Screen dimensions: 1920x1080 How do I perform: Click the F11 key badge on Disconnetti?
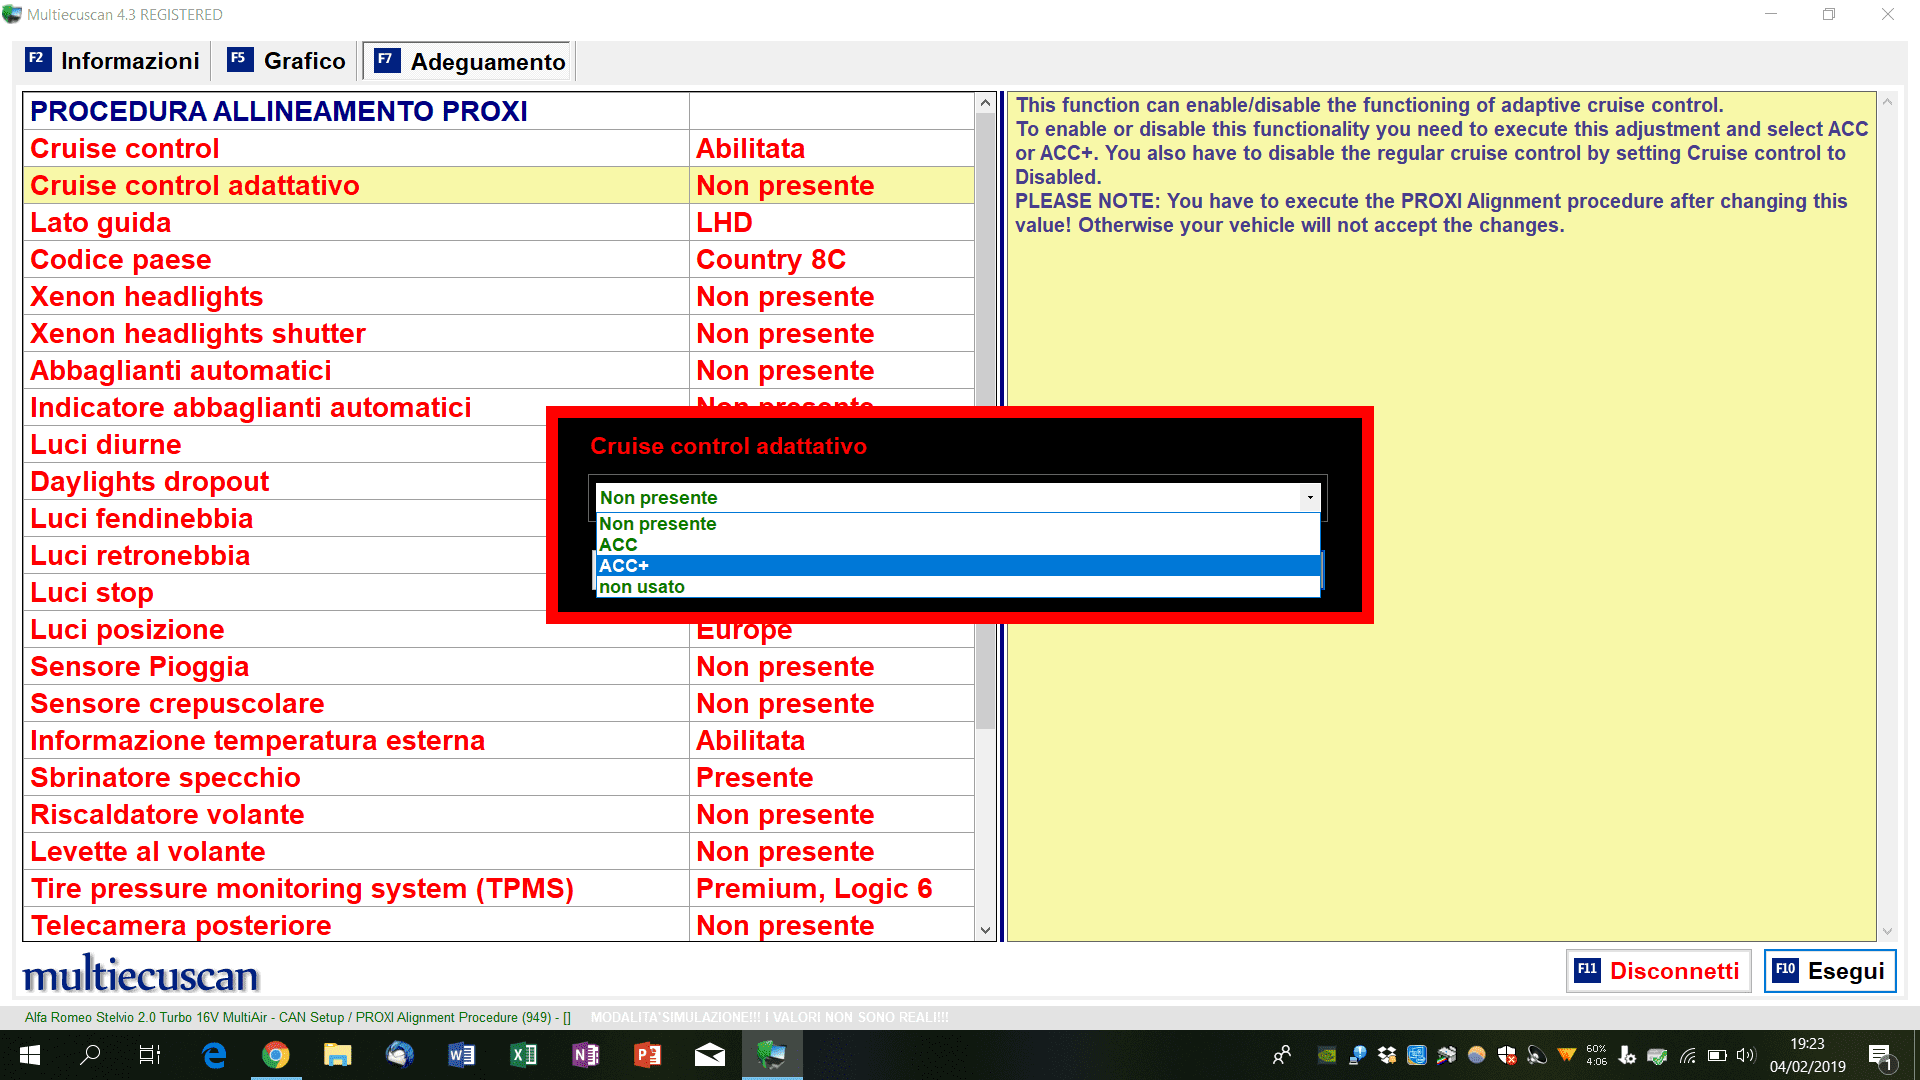1588,970
